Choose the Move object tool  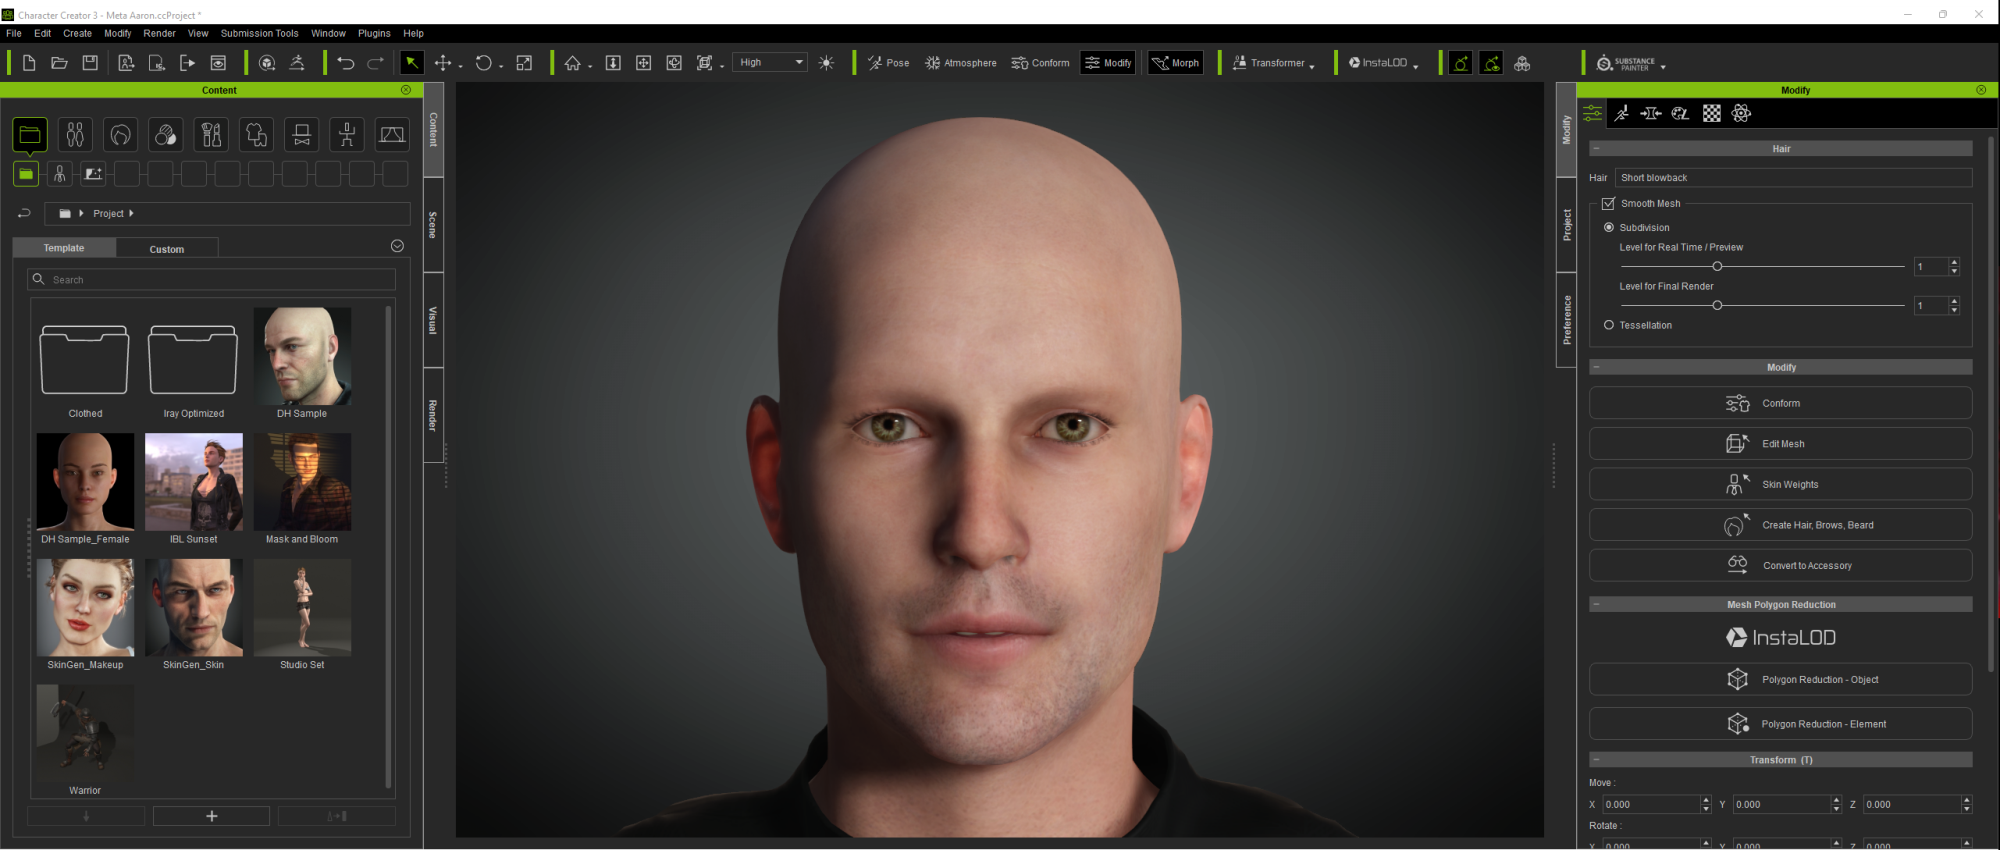[443, 63]
